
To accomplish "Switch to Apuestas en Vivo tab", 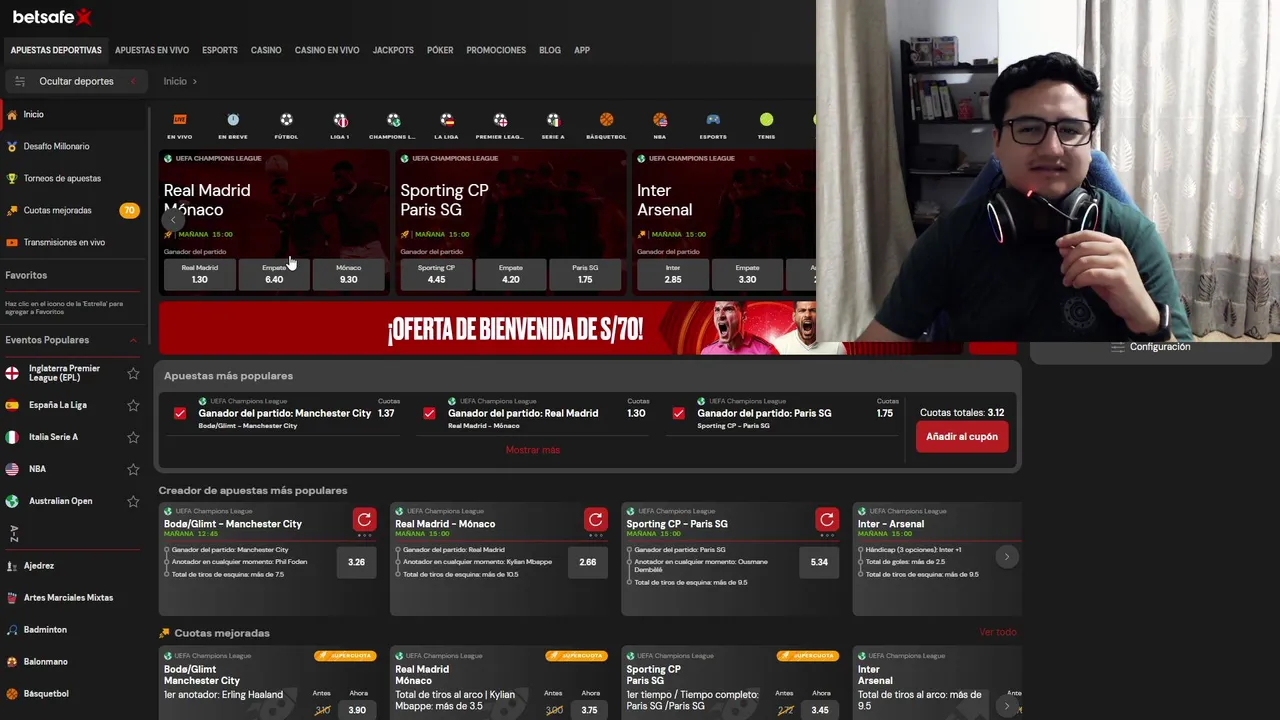I will 152,50.
